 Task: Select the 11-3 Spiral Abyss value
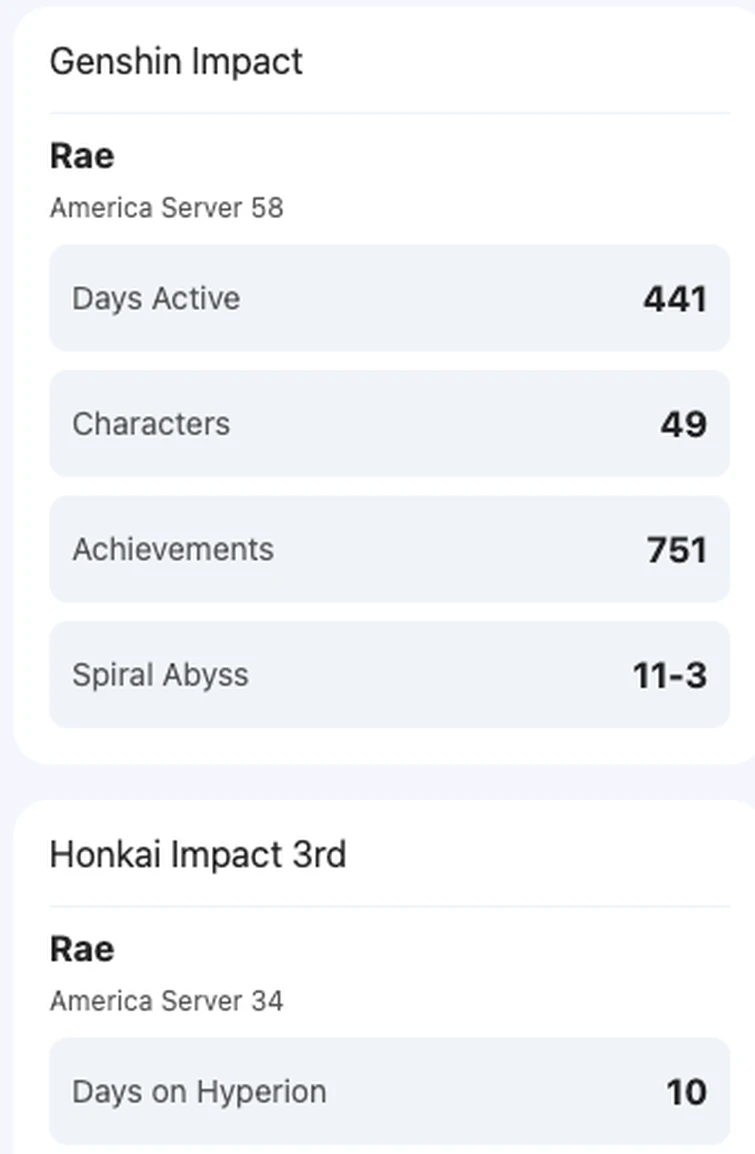point(670,676)
